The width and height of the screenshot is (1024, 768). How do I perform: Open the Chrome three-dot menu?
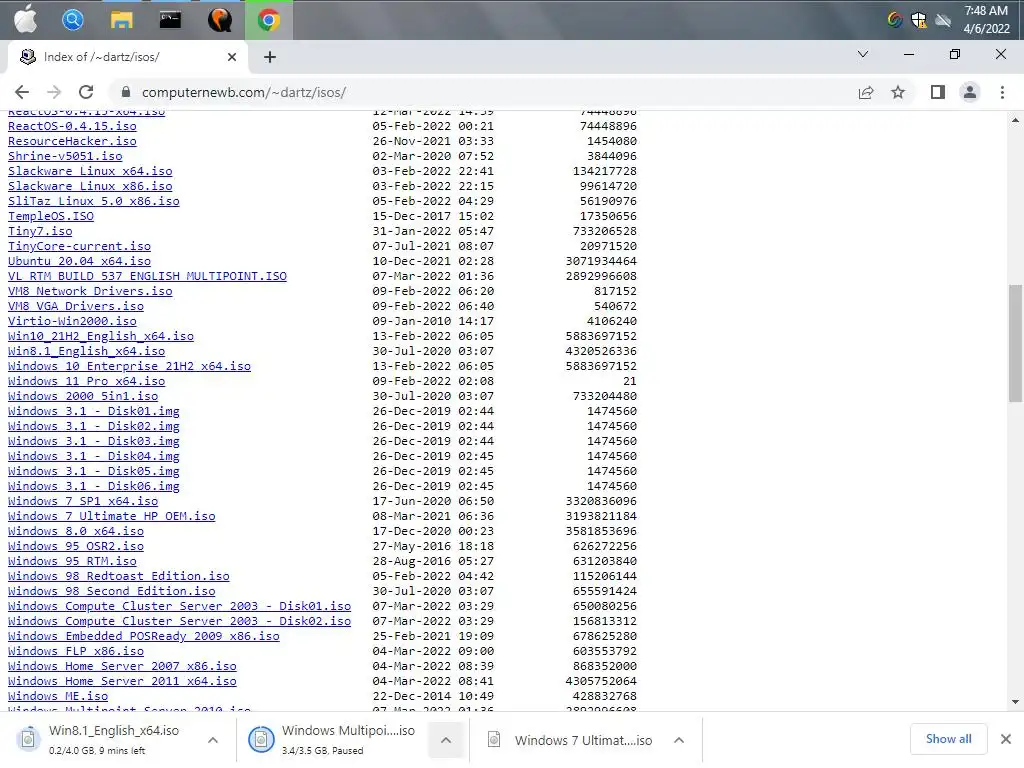pos(1002,92)
